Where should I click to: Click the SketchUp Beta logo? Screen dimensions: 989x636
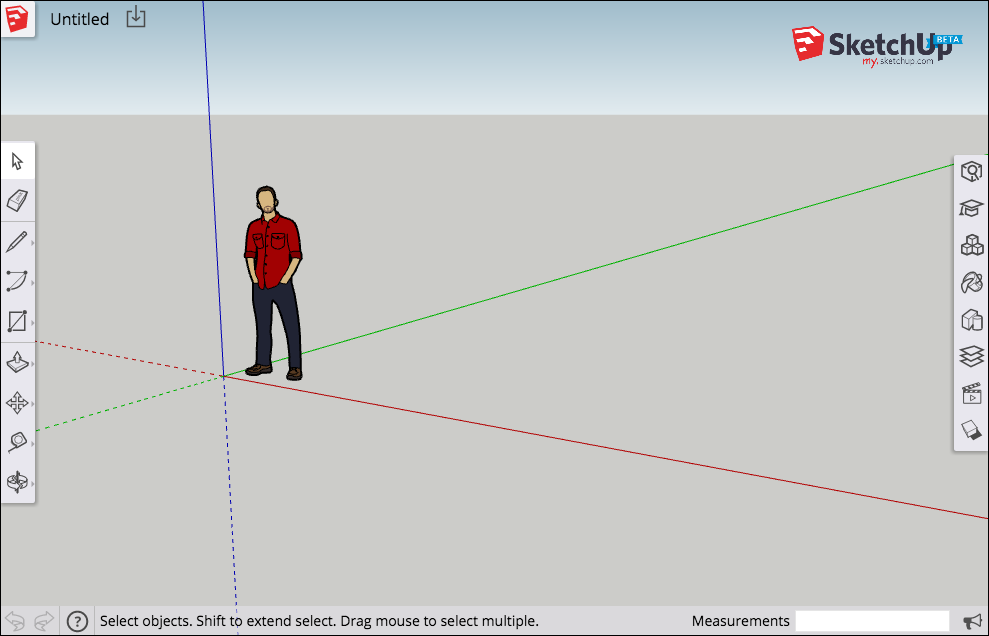click(x=877, y=46)
